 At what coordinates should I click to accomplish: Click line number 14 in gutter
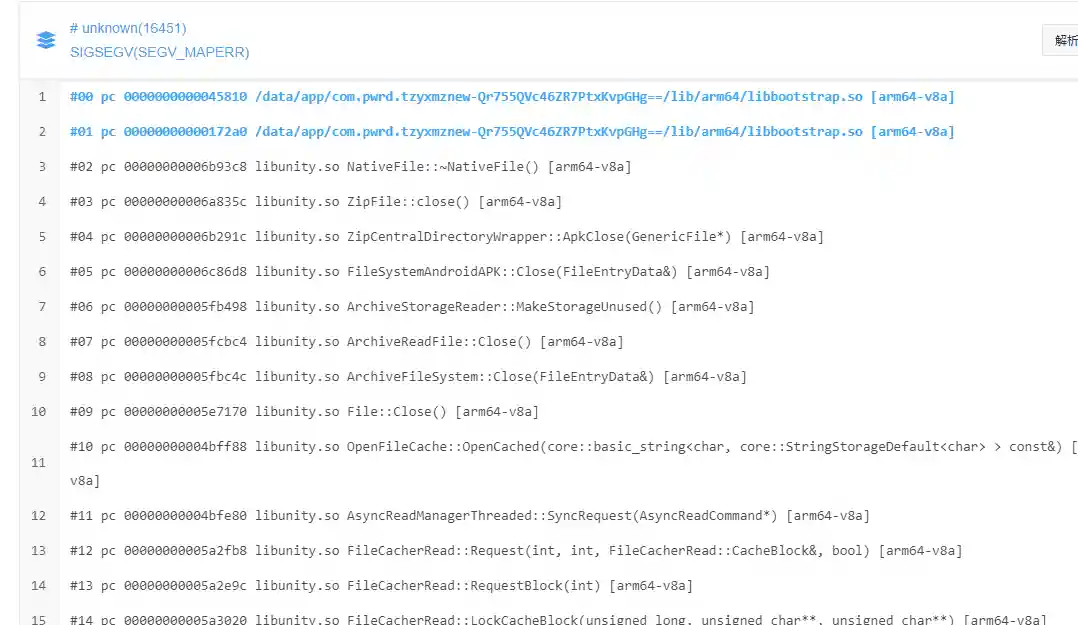tap(38, 586)
